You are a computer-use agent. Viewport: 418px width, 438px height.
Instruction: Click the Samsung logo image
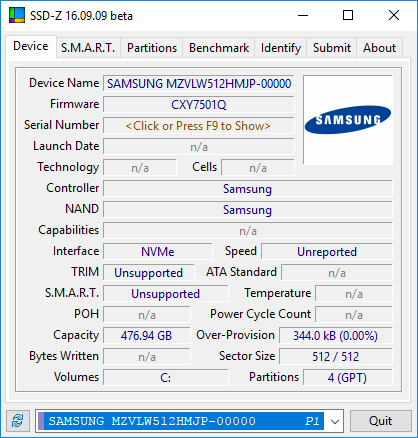point(348,120)
